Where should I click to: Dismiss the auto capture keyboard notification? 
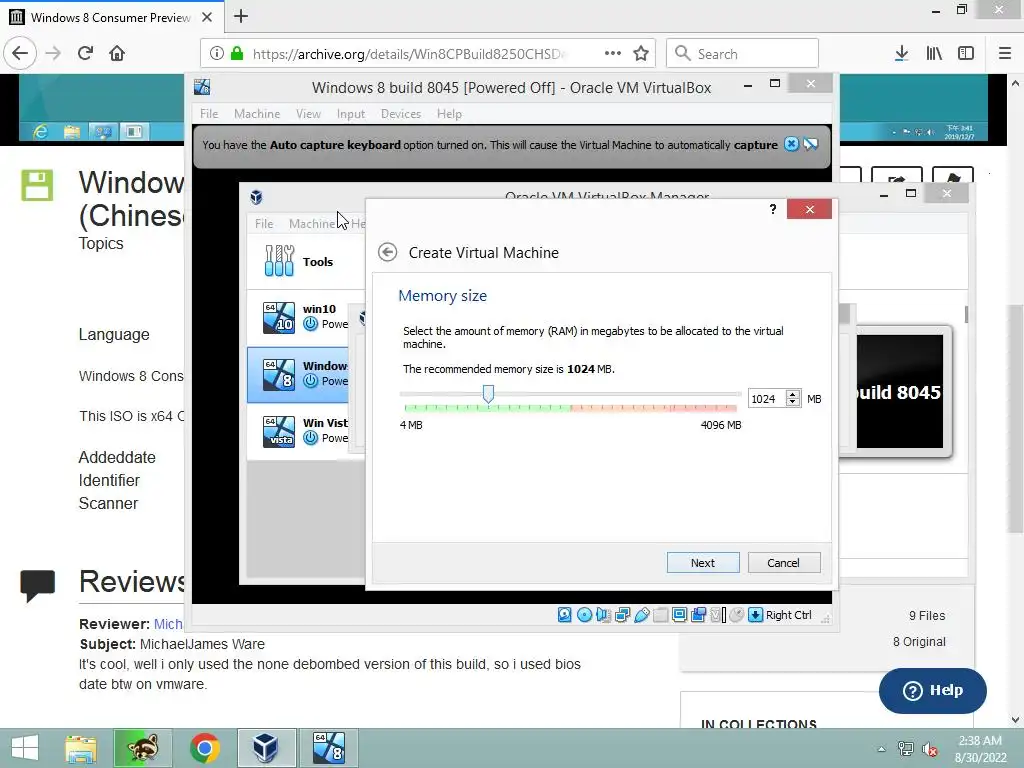click(x=791, y=144)
